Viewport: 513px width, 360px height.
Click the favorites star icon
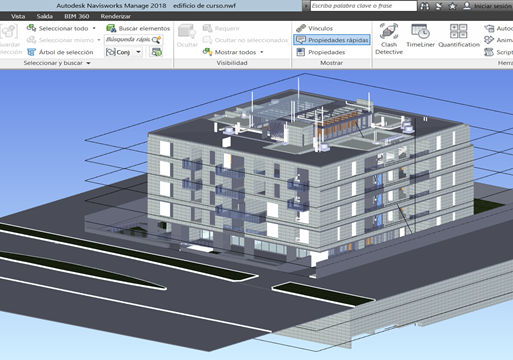coord(452,6)
